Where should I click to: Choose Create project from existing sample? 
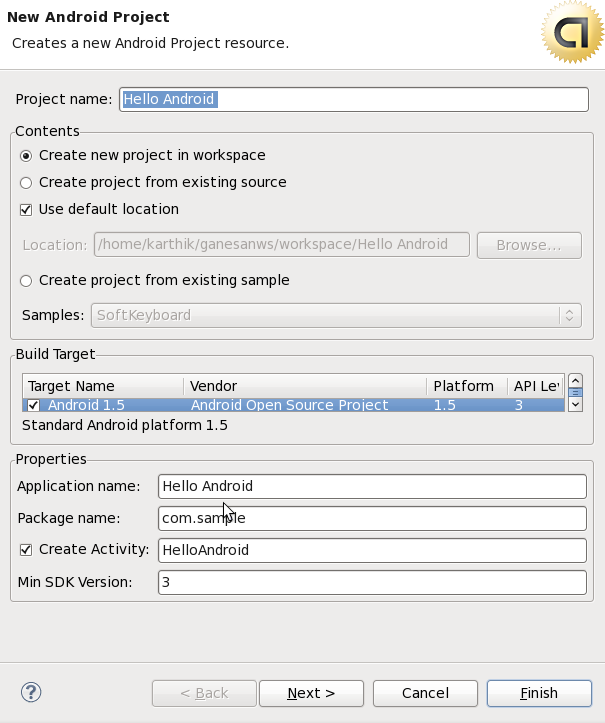pyautogui.click(x=27, y=281)
